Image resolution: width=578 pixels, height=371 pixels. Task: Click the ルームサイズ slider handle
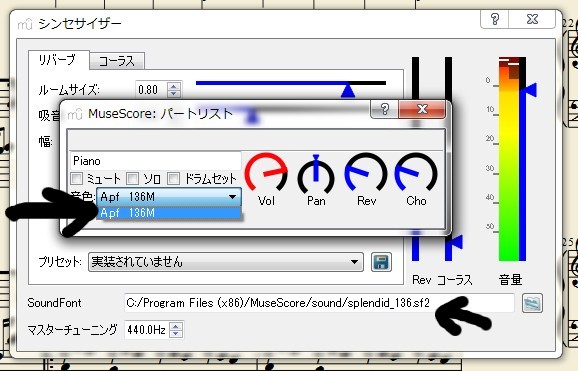pos(348,91)
